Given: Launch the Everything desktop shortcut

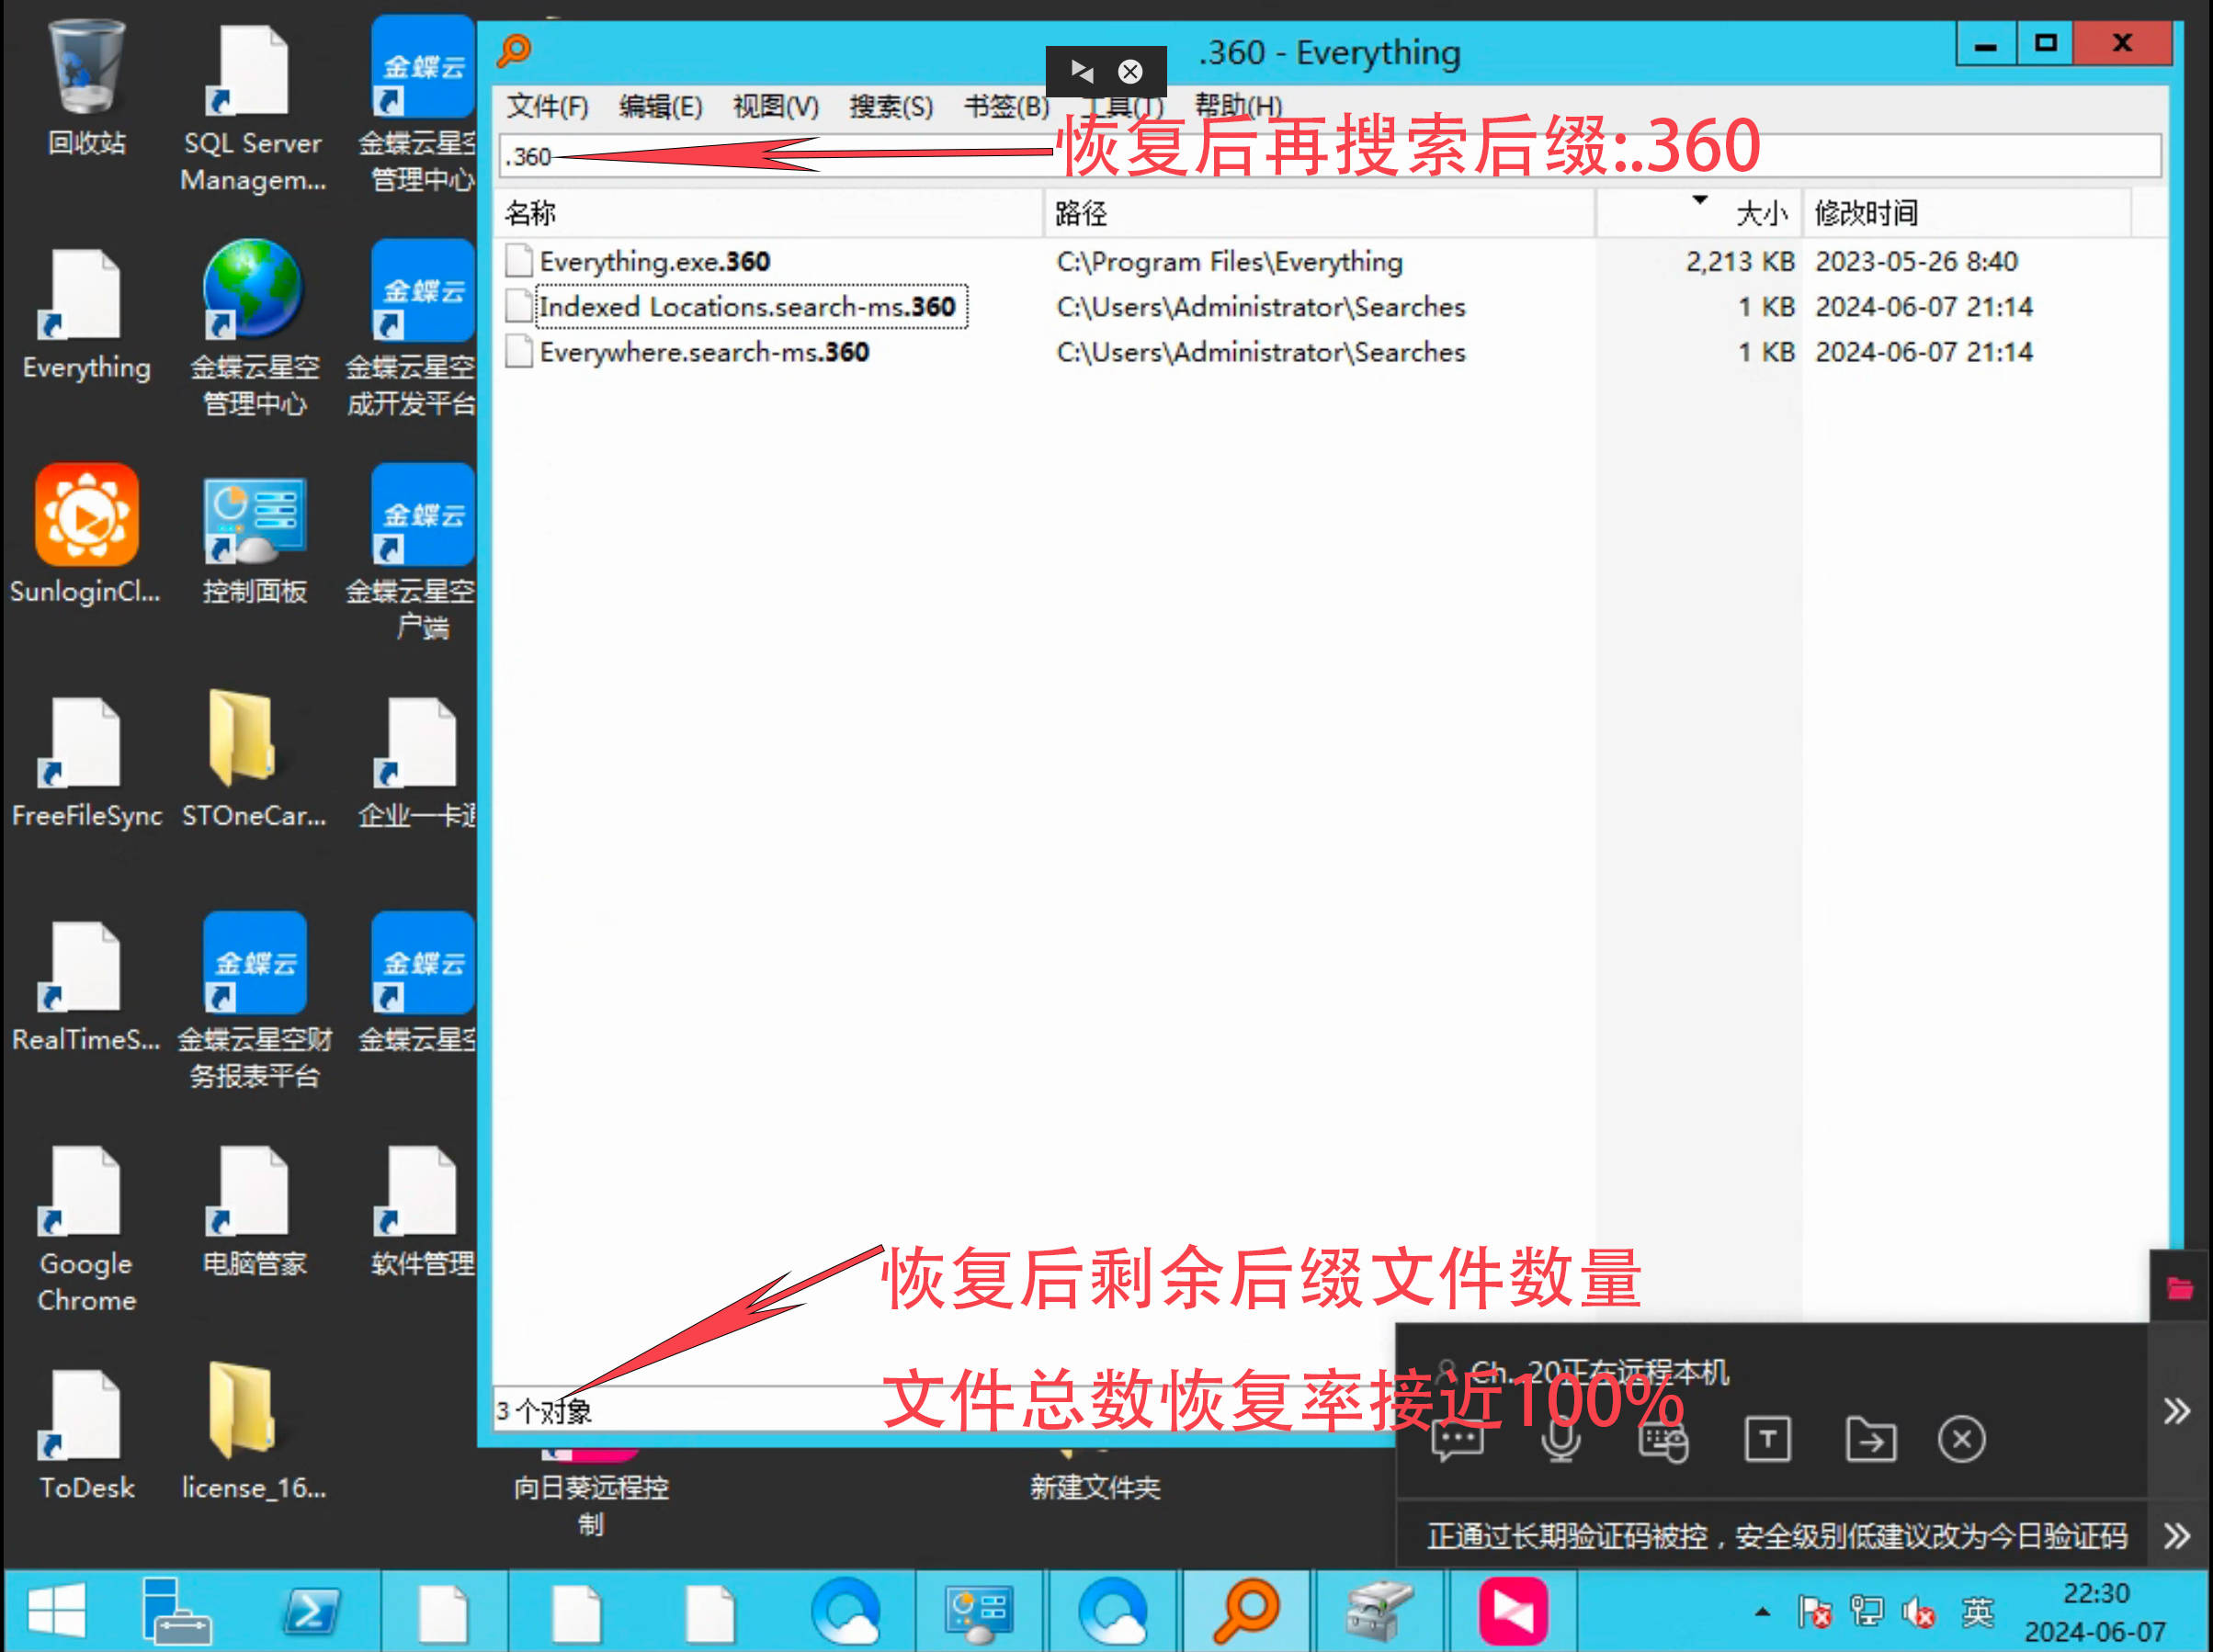Looking at the screenshot, I should (87, 312).
